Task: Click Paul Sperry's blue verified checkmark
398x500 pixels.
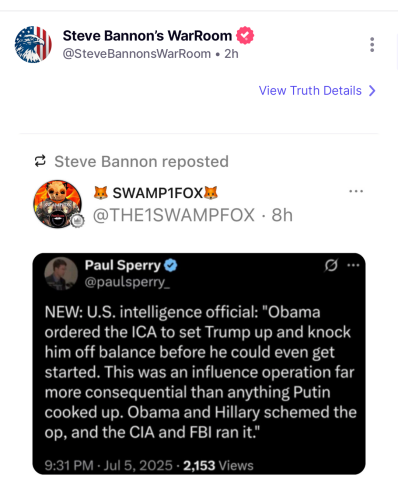Action: coord(171,266)
